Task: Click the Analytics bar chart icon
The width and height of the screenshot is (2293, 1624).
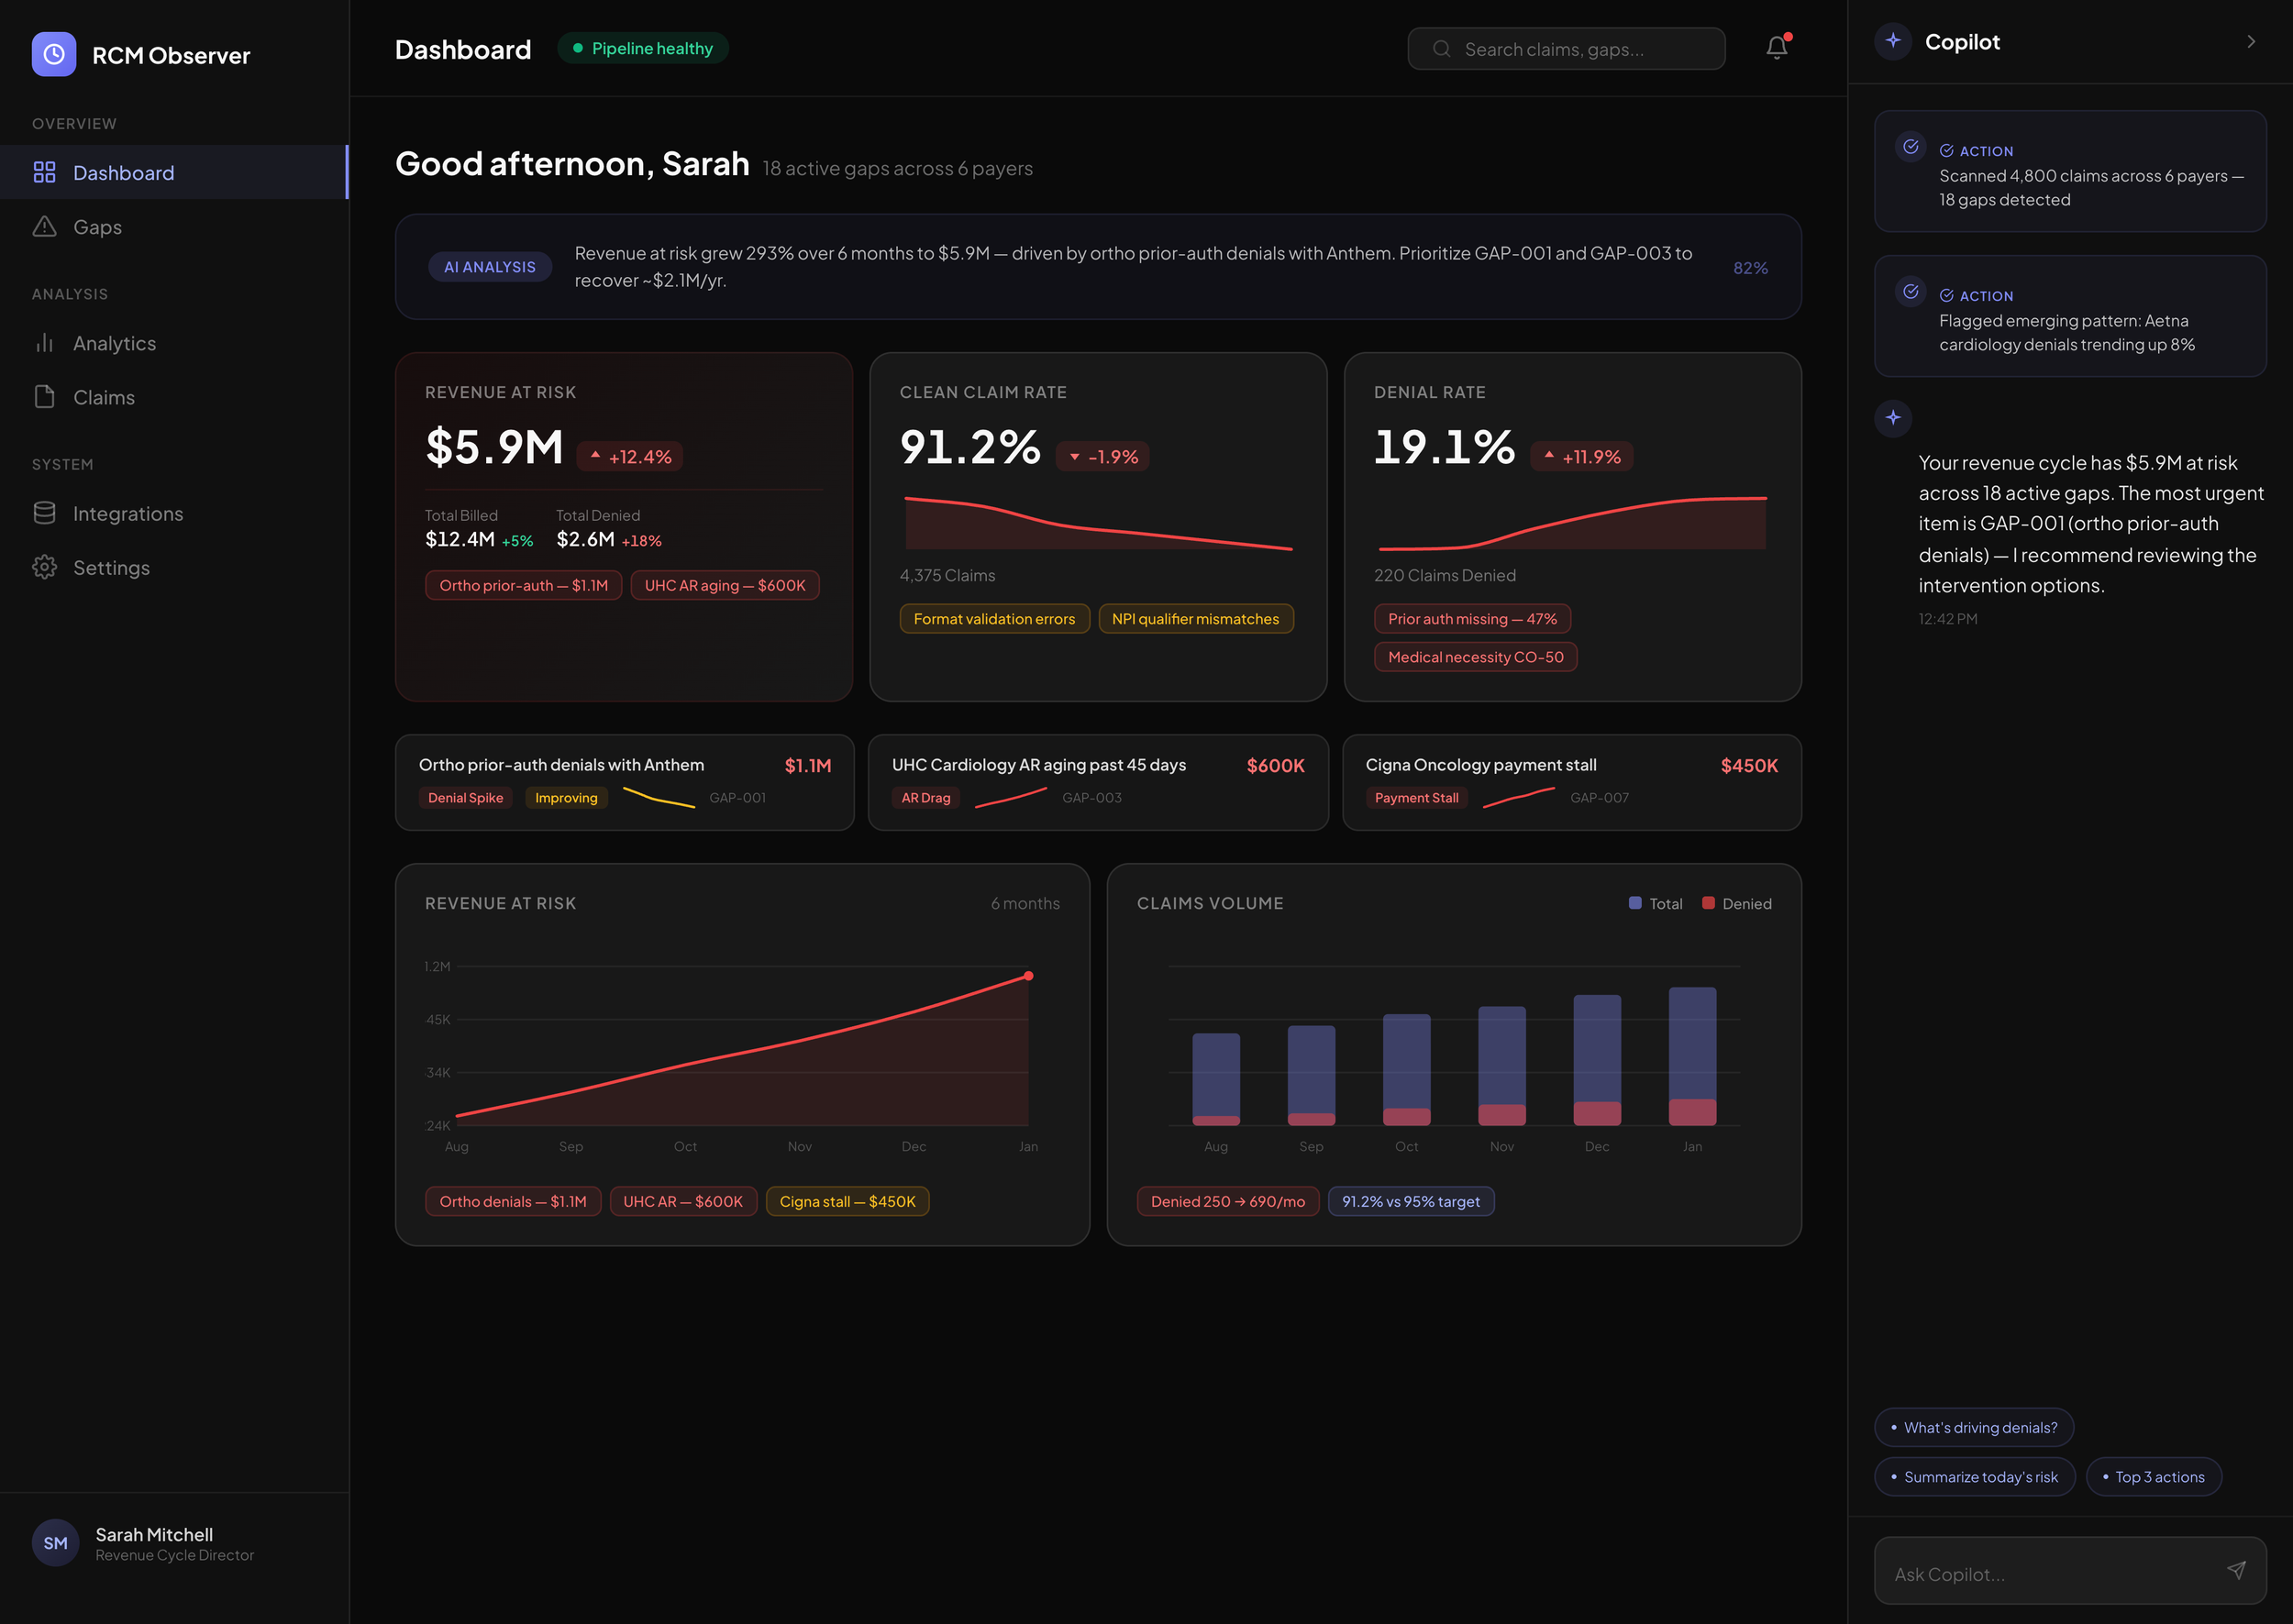Action: (44, 343)
